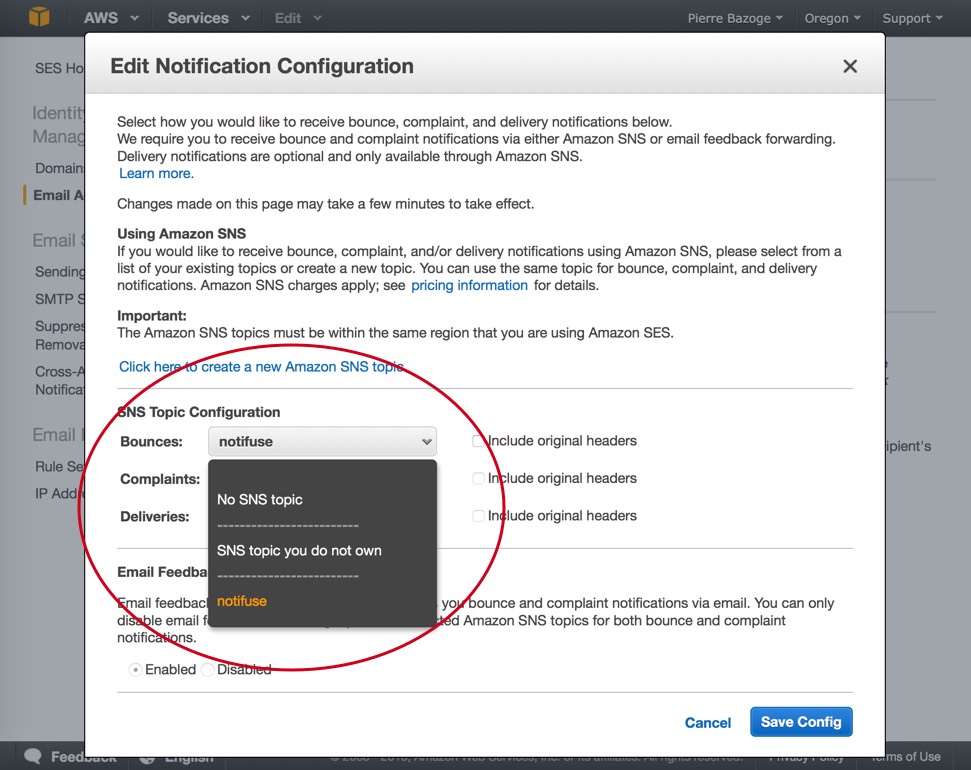Click the AWS cube logo icon

pos(39,17)
